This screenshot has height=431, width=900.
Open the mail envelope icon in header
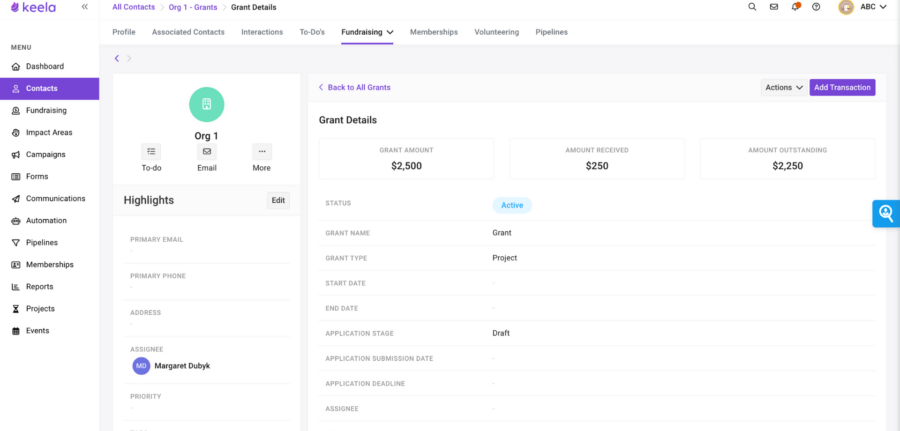coord(774,7)
